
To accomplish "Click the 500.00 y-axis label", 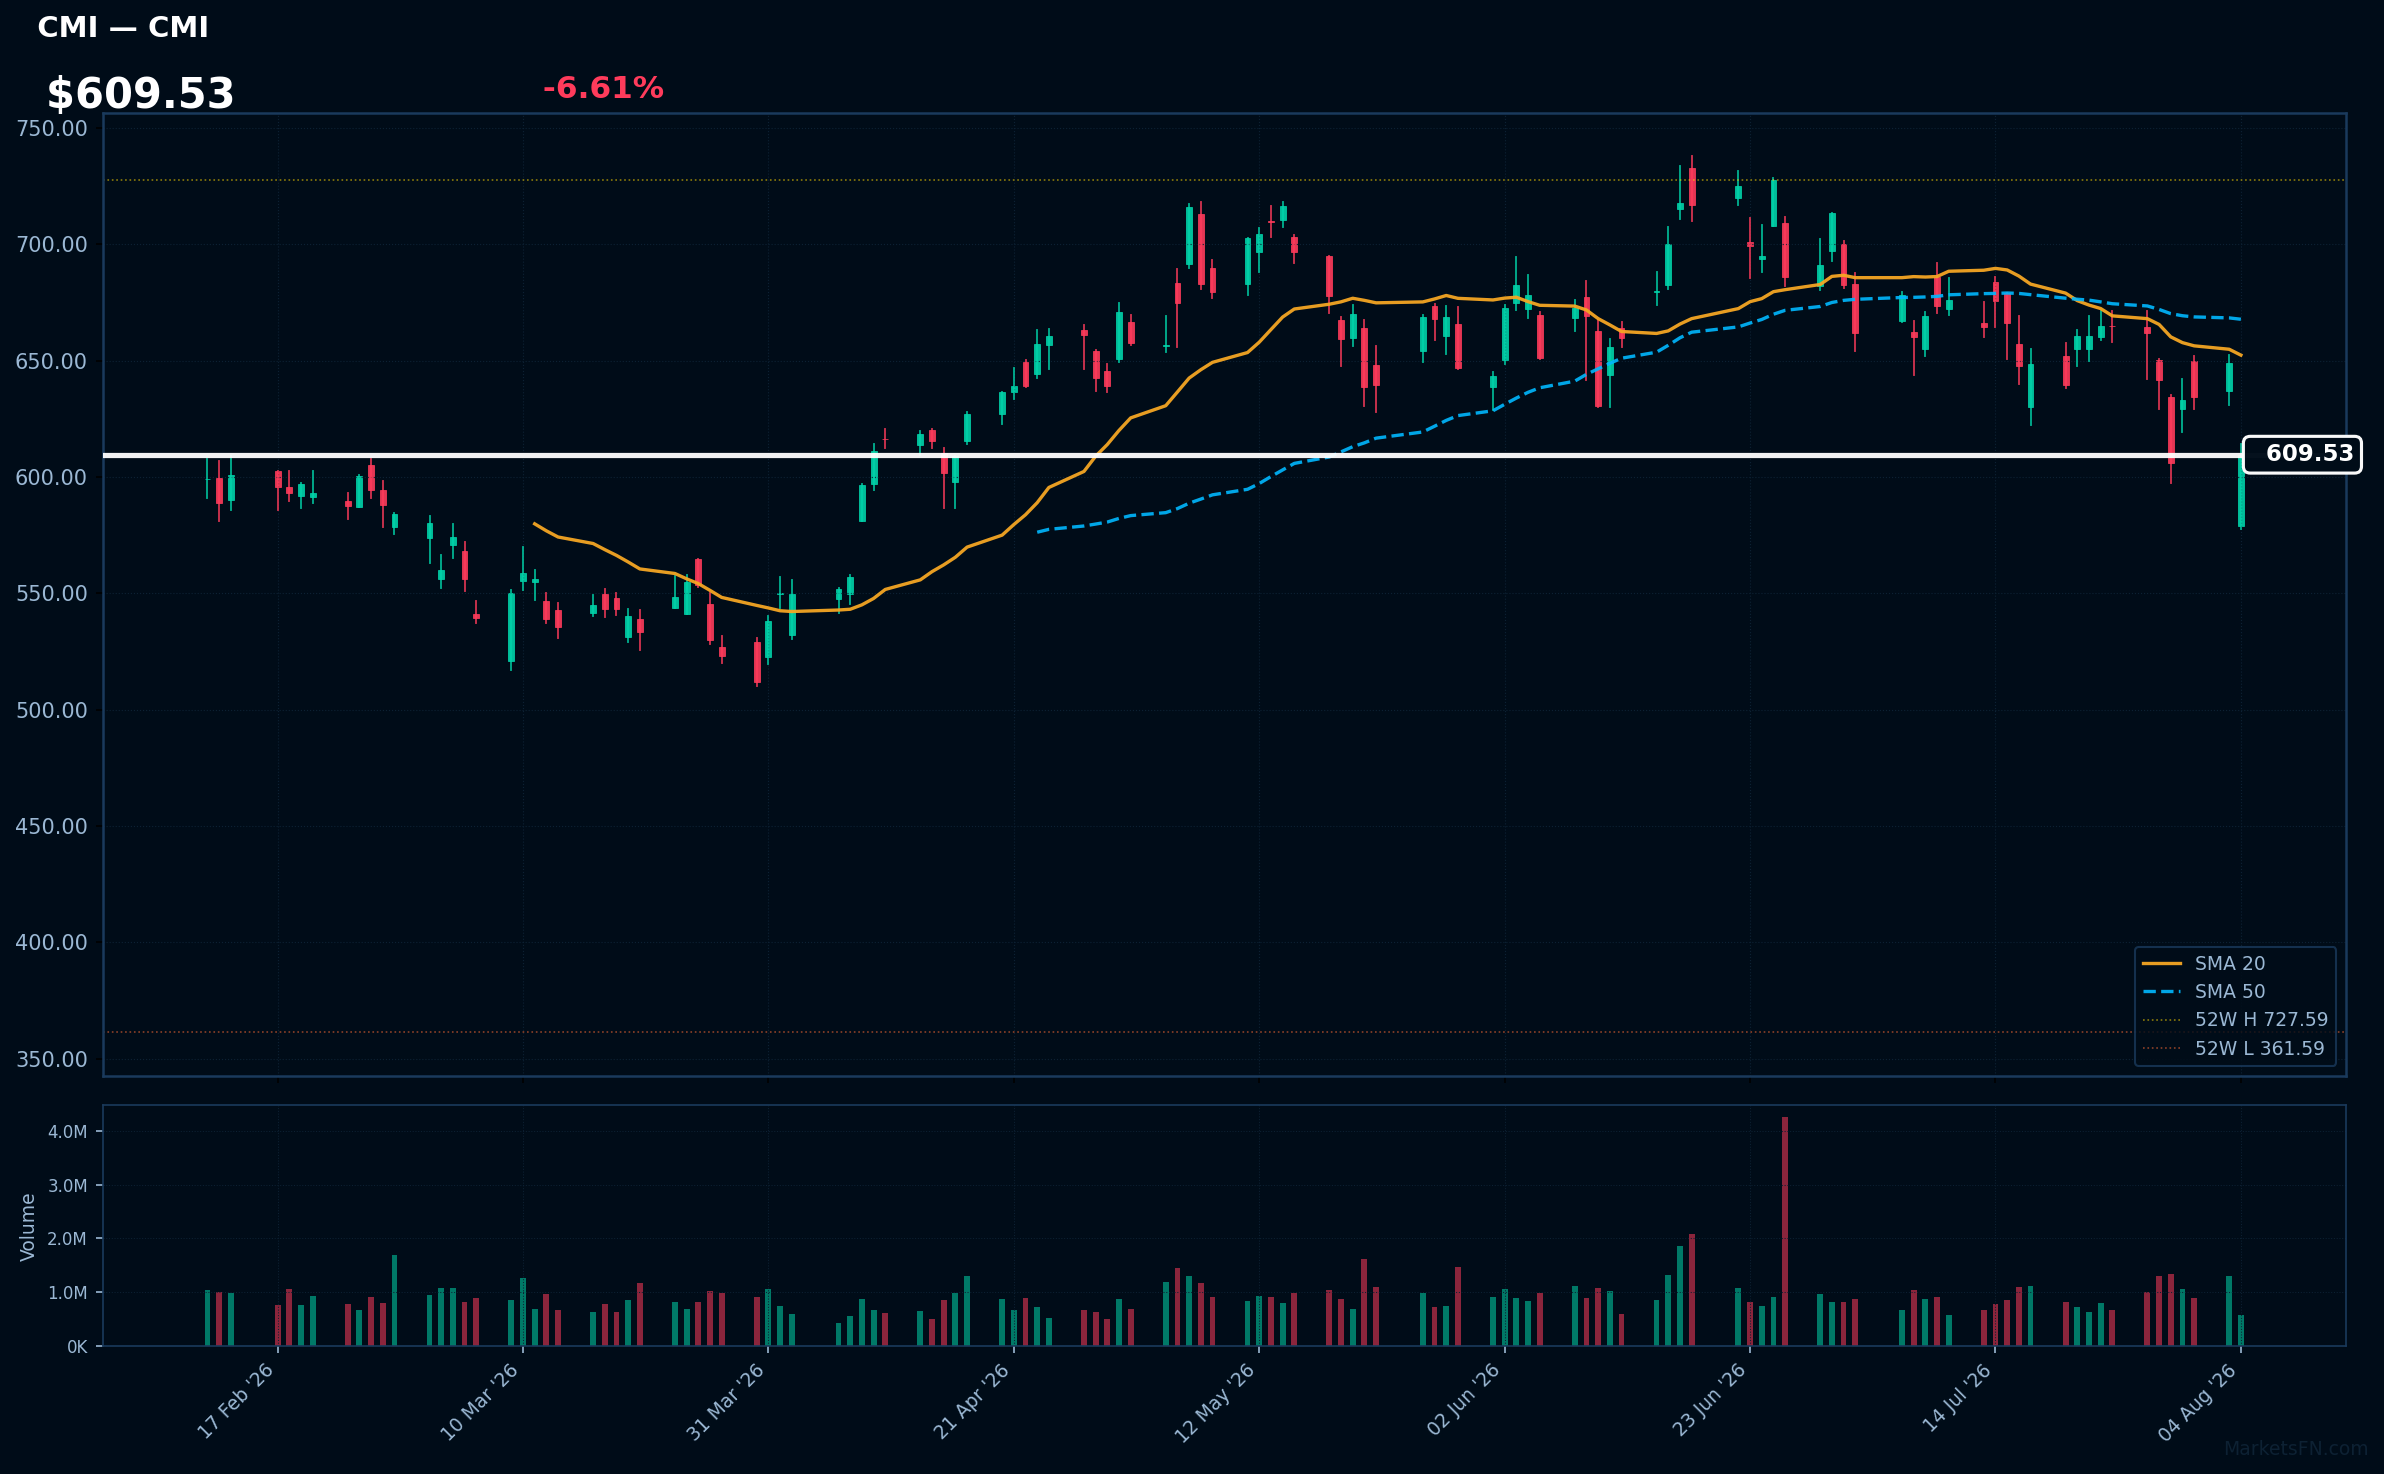I will point(52,710).
